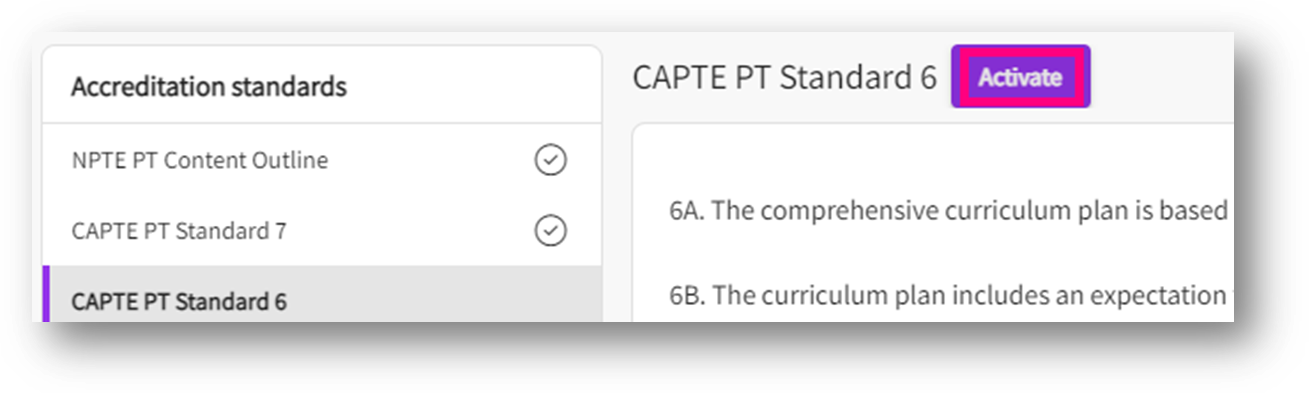Click the checkmark circle next to CAPTE PT Standard 7

[550, 231]
